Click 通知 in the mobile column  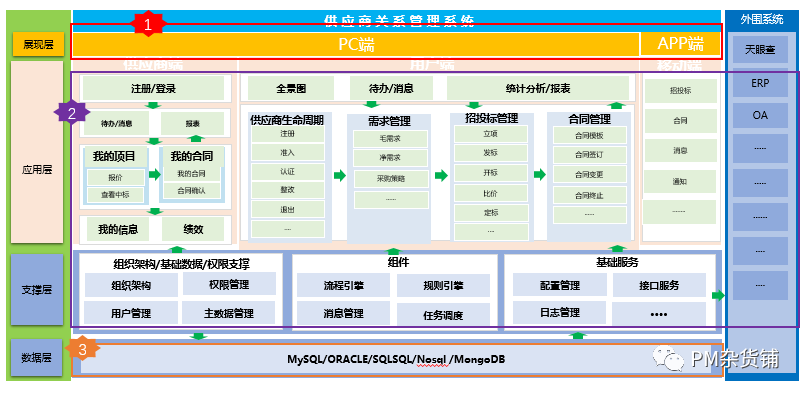tap(680, 181)
